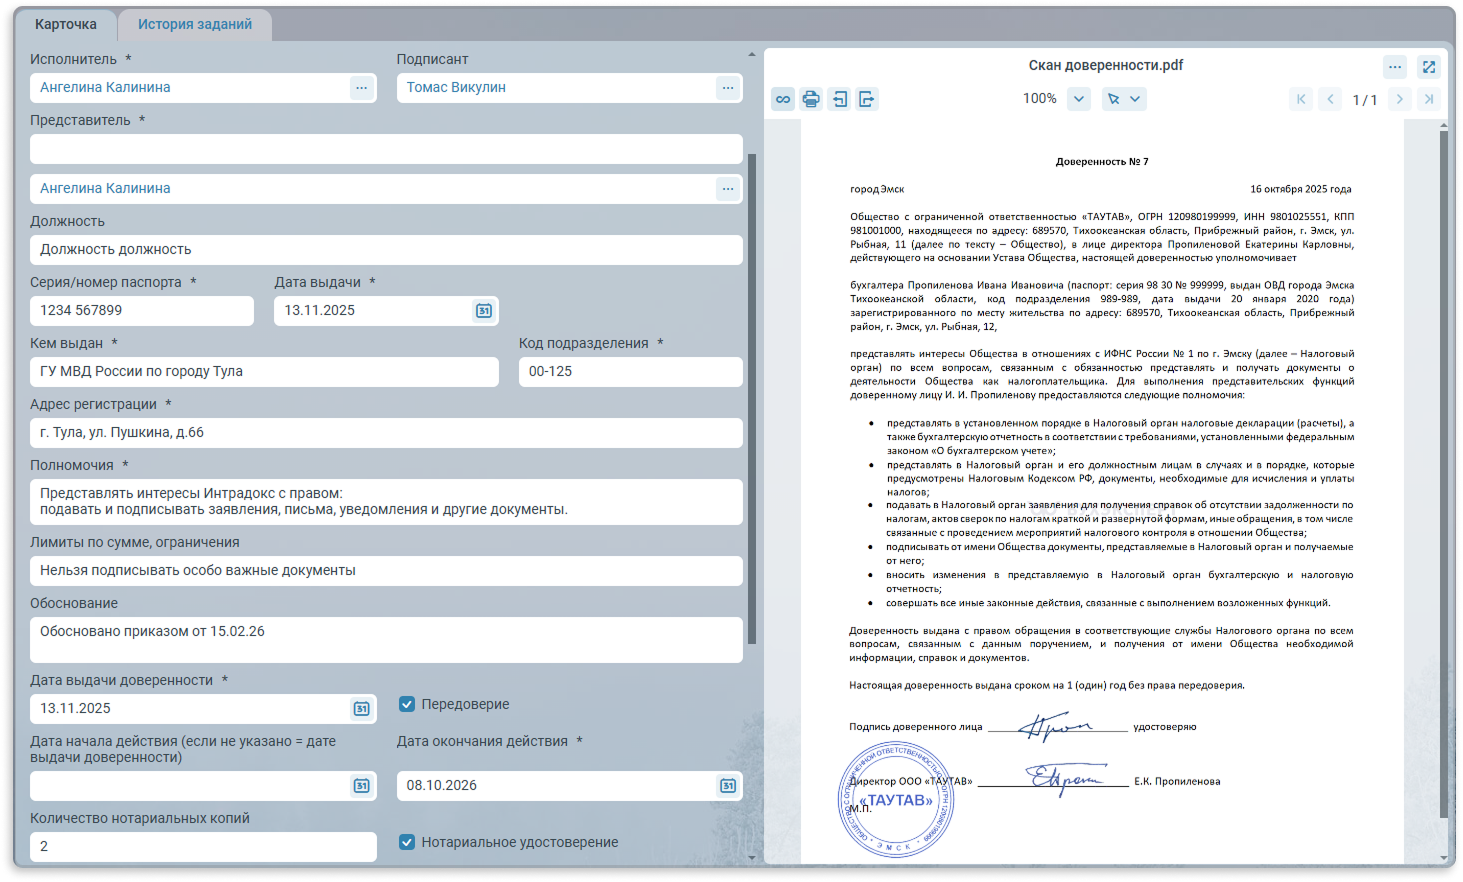Viewport: 1463px width, 882px height.
Task: Click the link icon in the viewer toolbar
Action: pyautogui.click(x=783, y=99)
